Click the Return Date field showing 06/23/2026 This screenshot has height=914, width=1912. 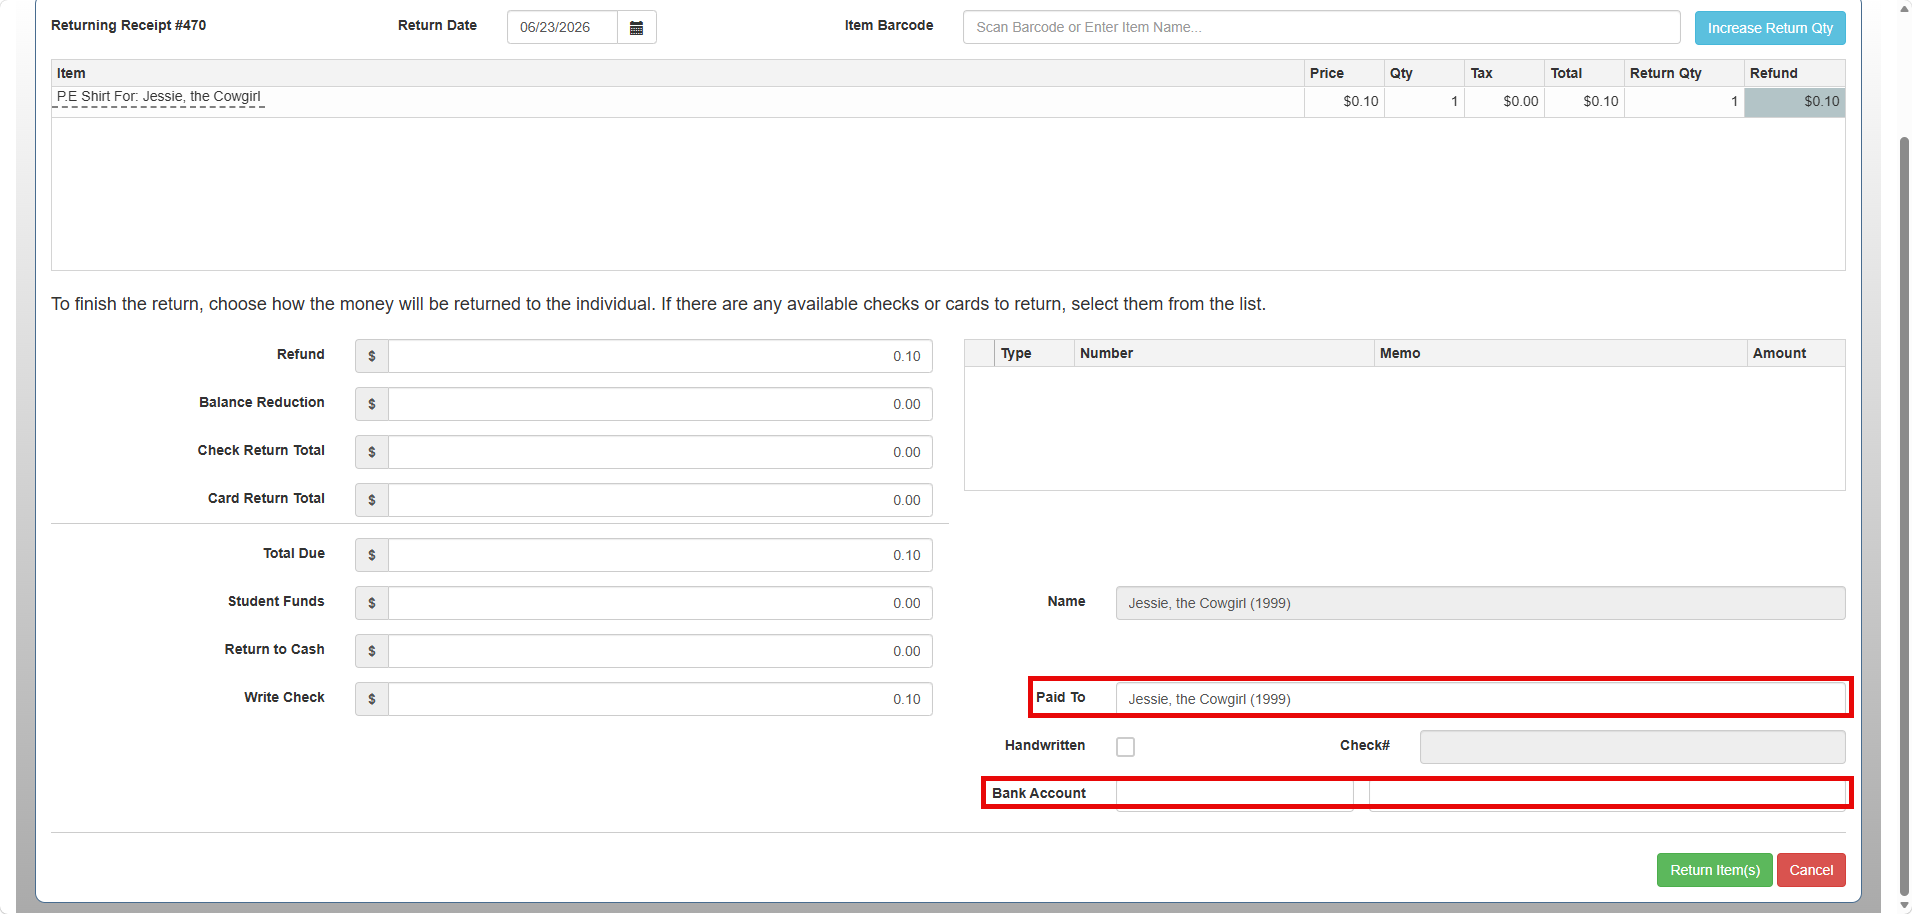[562, 27]
